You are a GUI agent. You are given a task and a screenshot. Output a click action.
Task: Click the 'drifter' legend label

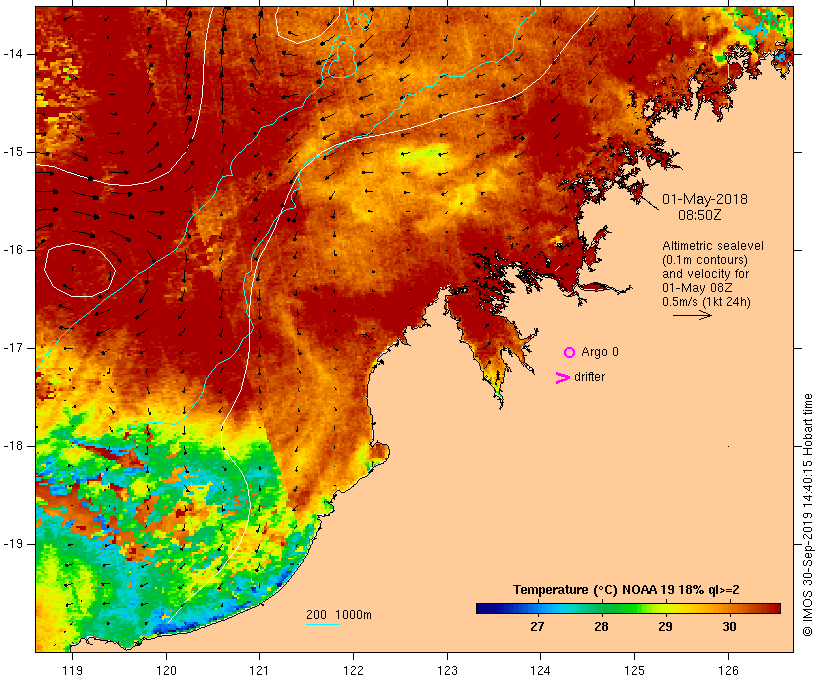(x=589, y=377)
